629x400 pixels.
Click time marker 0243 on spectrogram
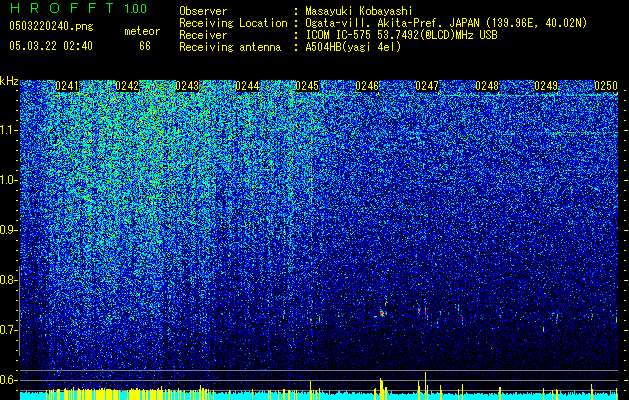tap(187, 86)
